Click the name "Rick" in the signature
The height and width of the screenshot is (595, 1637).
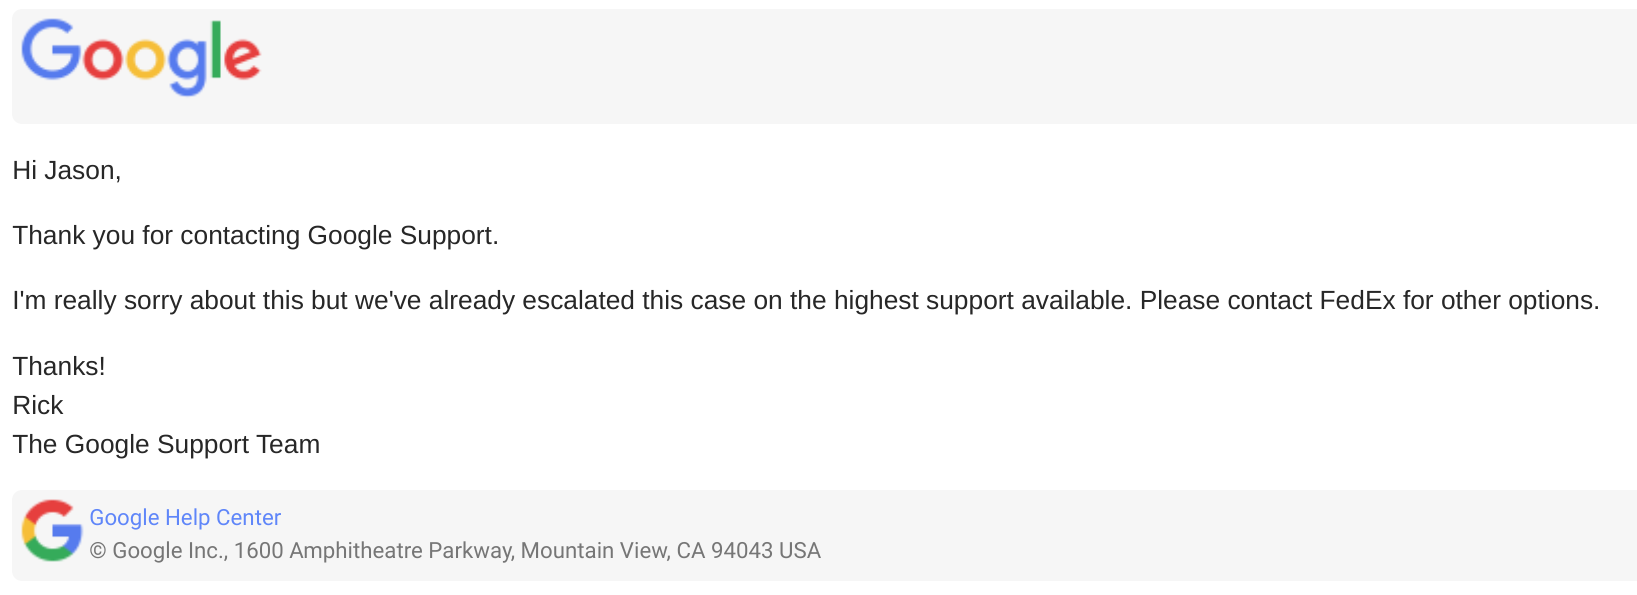(x=38, y=406)
